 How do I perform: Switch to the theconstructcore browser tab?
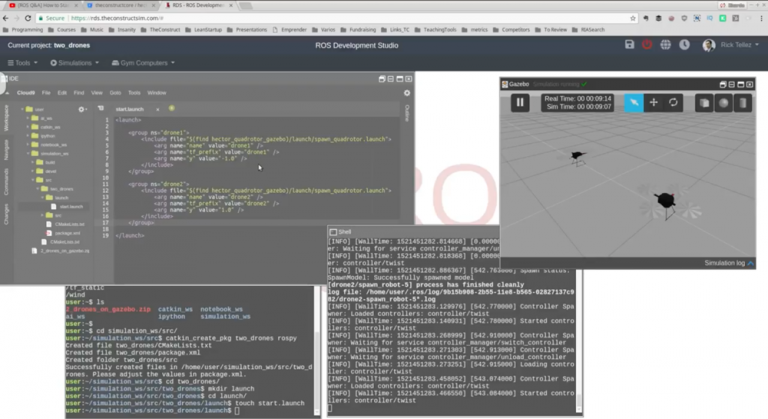coord(120,5)
